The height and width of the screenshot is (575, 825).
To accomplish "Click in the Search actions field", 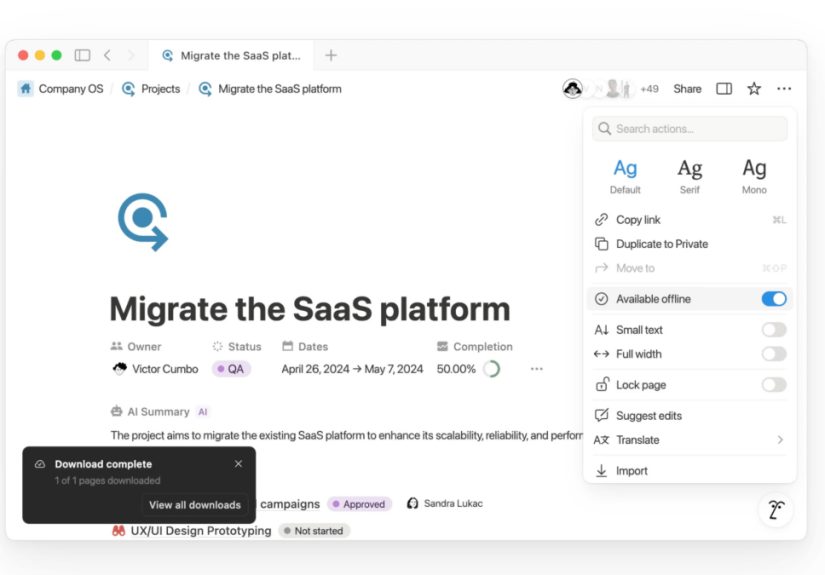I will (x=690, y=129).
